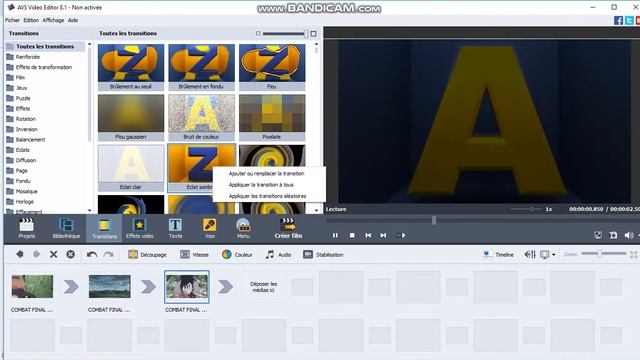
Task: Toggle fullscreen preview icon
Action: coord(598,235)
